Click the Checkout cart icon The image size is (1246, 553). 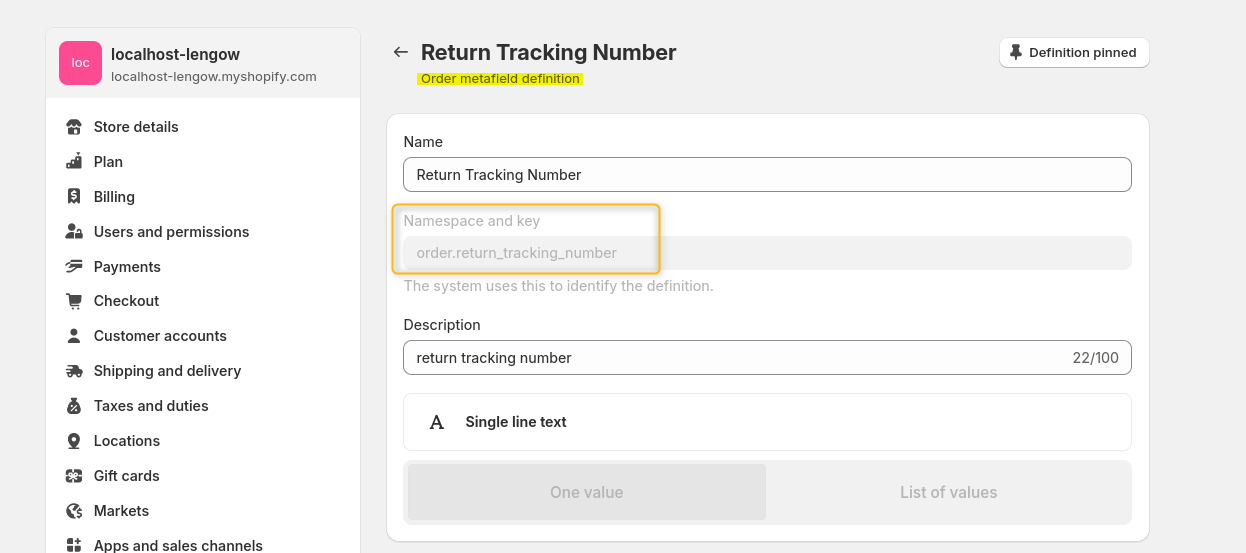[74, 301]
